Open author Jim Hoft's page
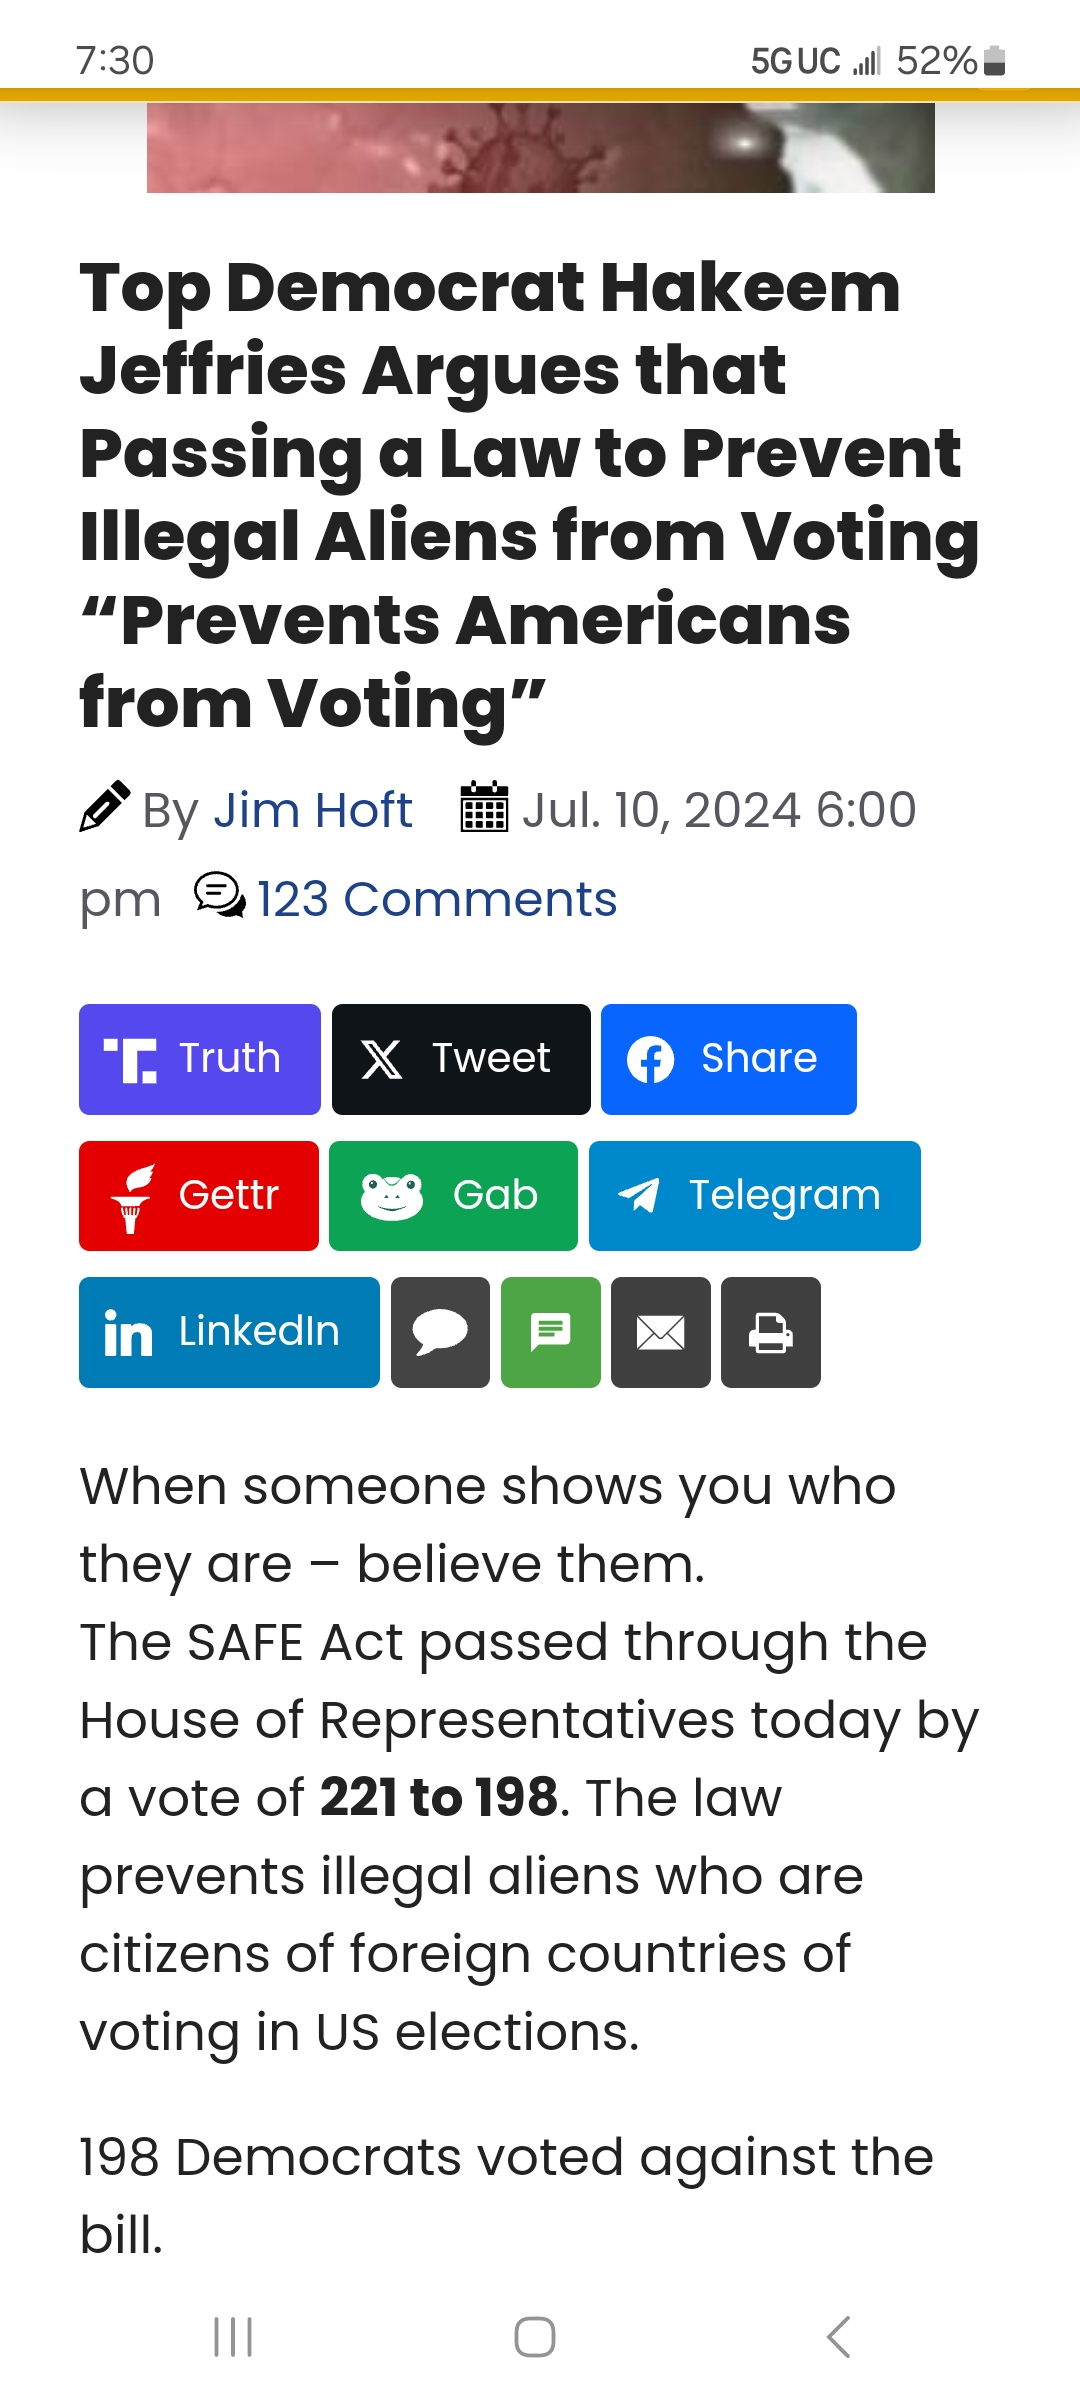The width and height of the screenshot is (1080, 2400). [x=312, y=810]
